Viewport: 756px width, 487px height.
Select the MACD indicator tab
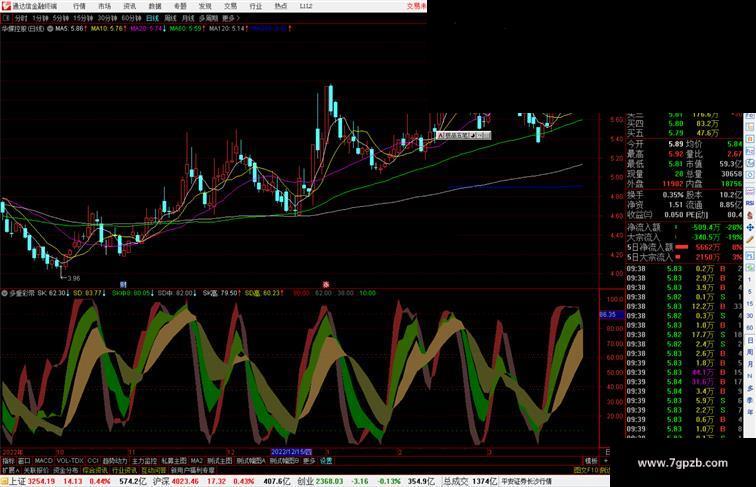(43, 461)
